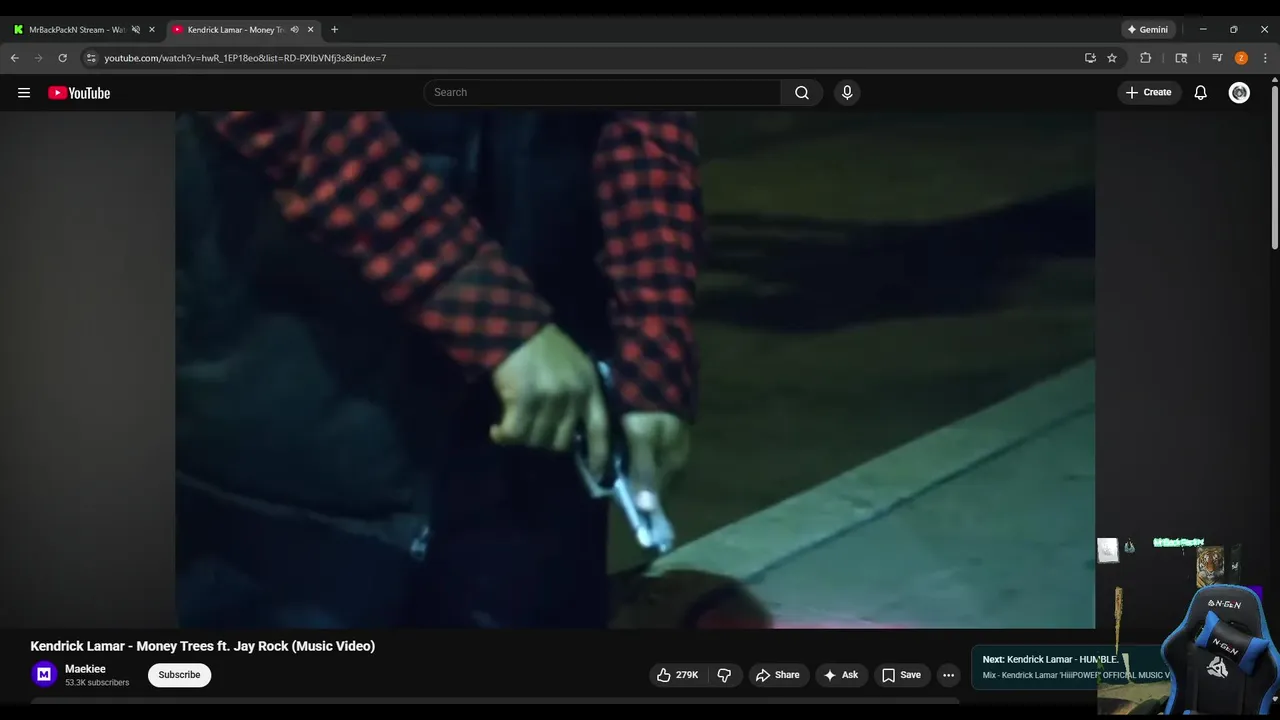Save the video to a playlist

click(901, 675)
